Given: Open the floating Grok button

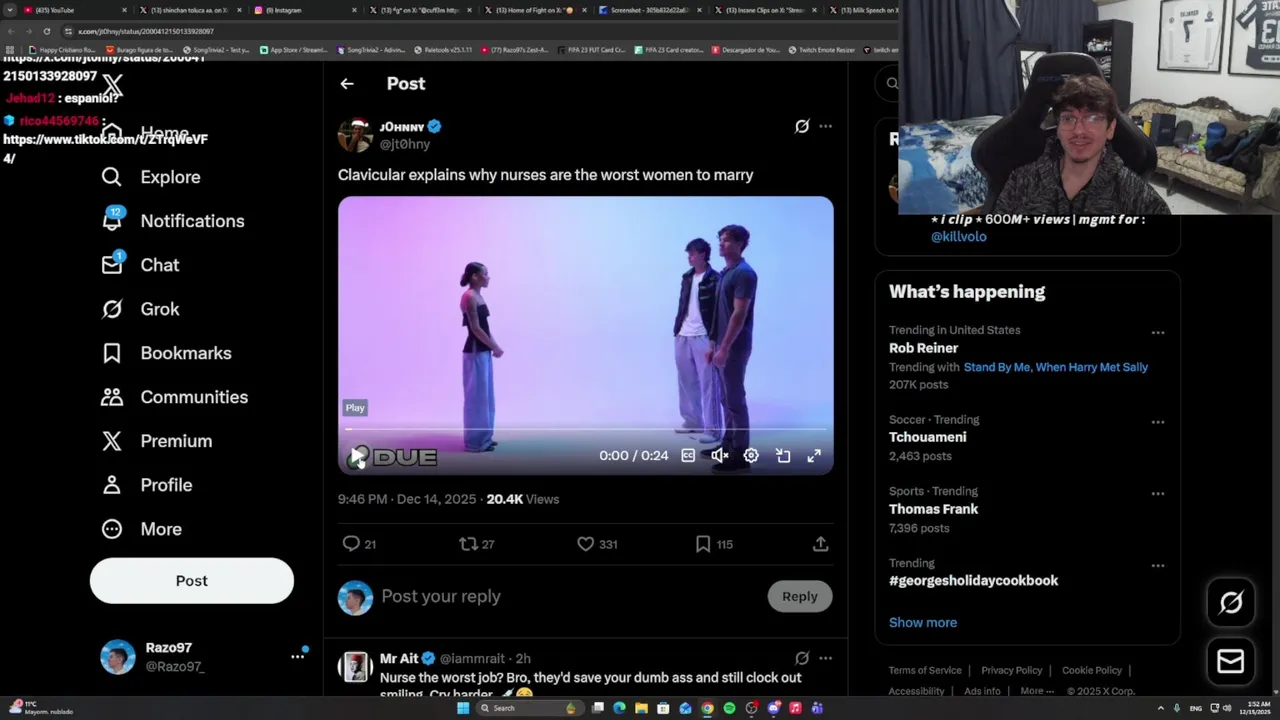Looking at the screenshot, I should (x=1231, y=602).
